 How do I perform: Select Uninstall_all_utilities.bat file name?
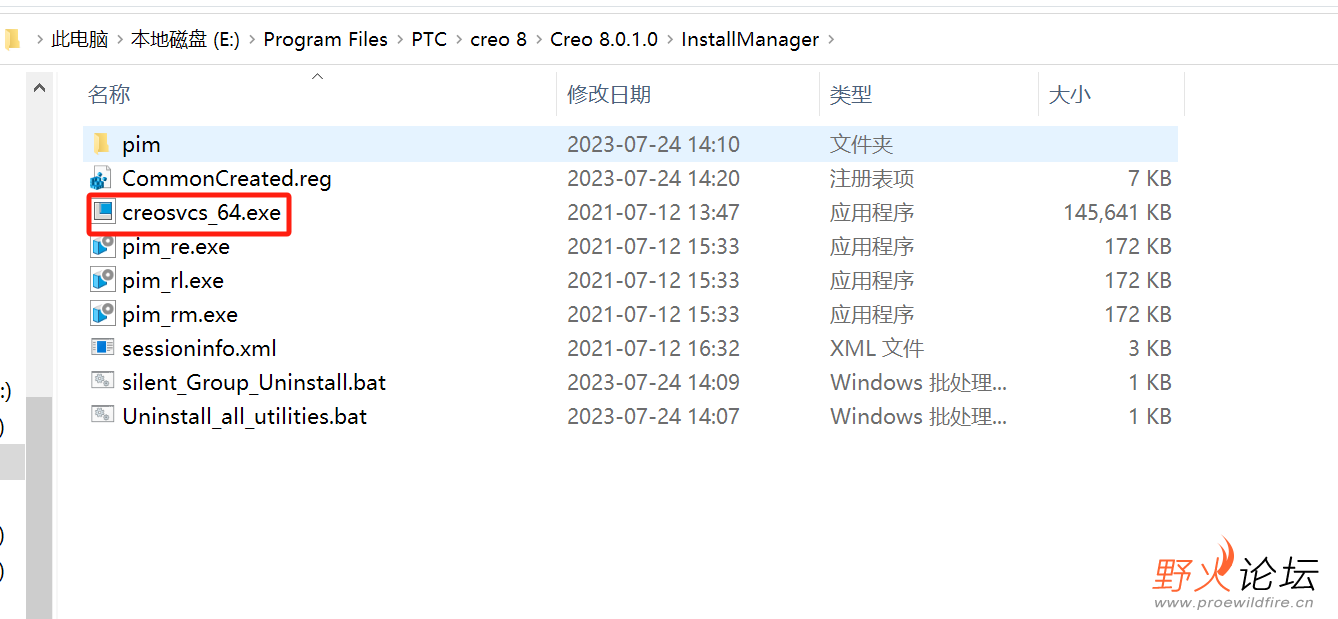[x=245, y=417]
